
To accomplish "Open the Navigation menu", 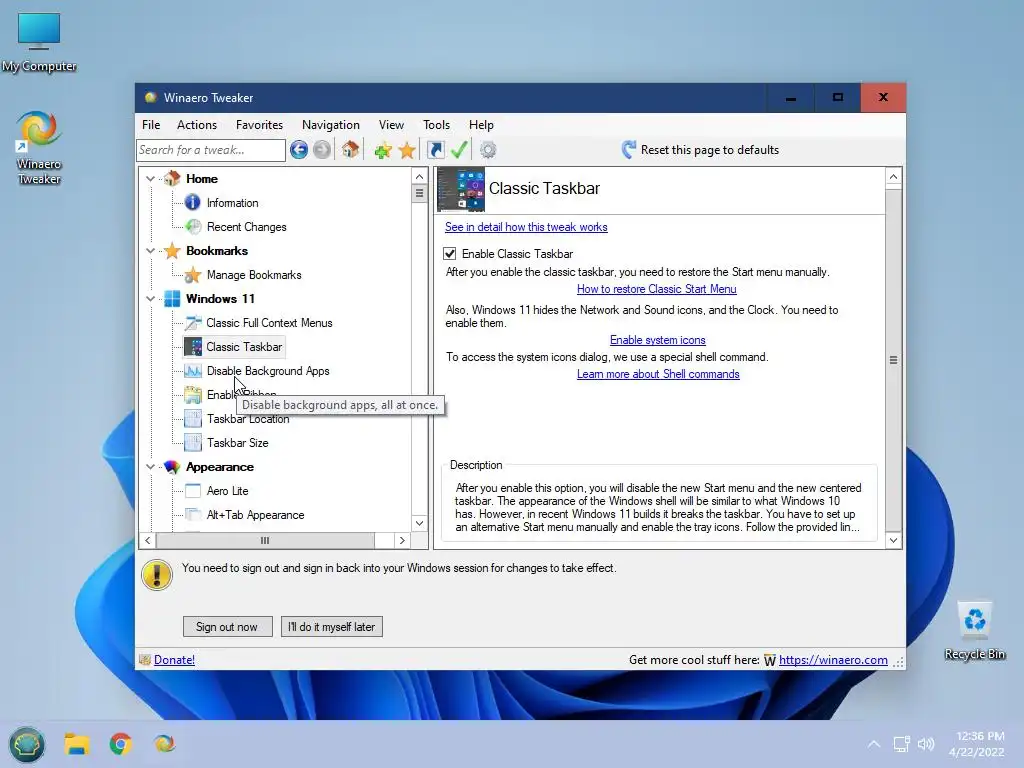I will click(x=330, y=125).
